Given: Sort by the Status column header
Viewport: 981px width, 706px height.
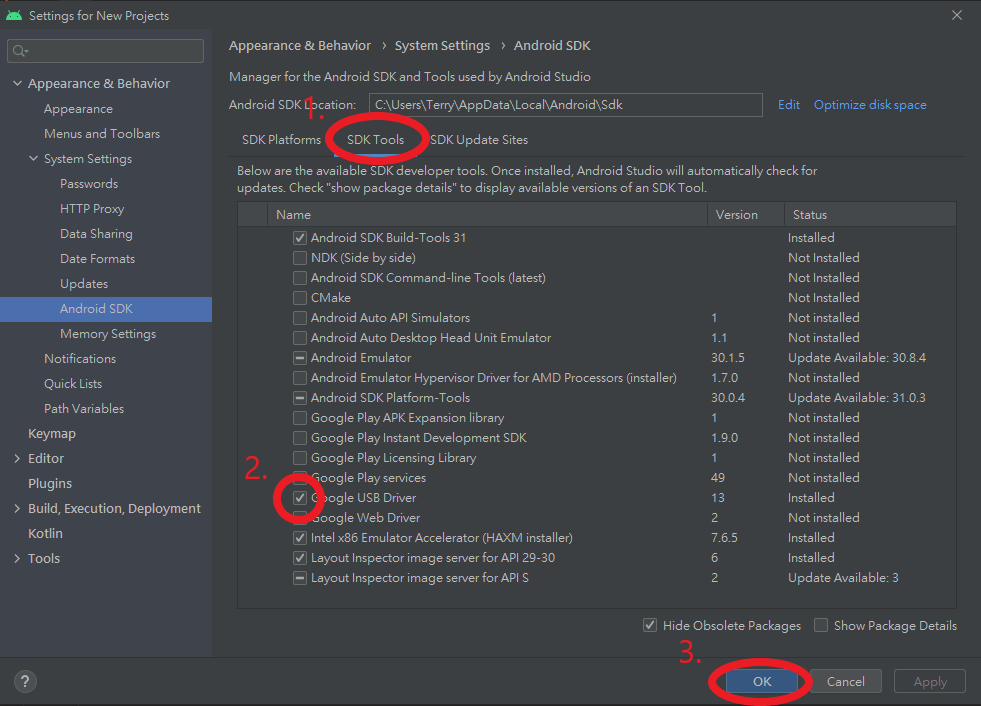Looking at the screenshot, I should tap(870, 215).
